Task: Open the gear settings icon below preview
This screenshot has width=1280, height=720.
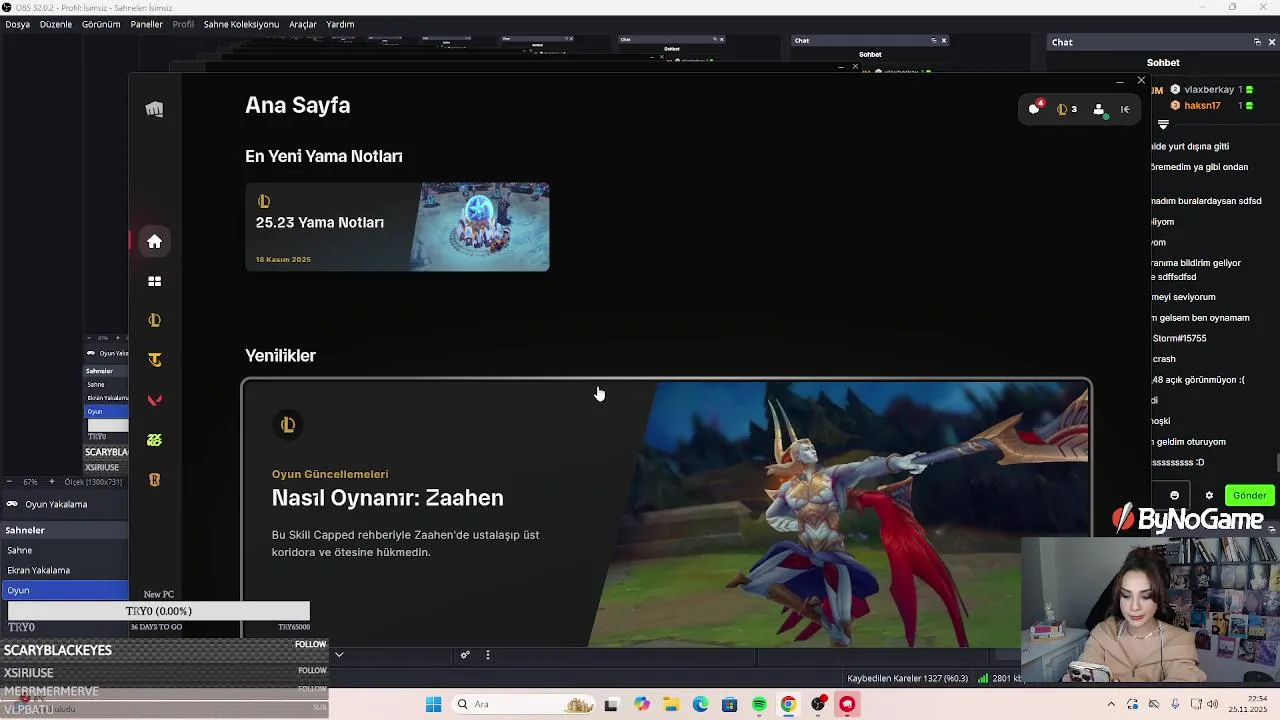Action: click(x=465, y=655)
